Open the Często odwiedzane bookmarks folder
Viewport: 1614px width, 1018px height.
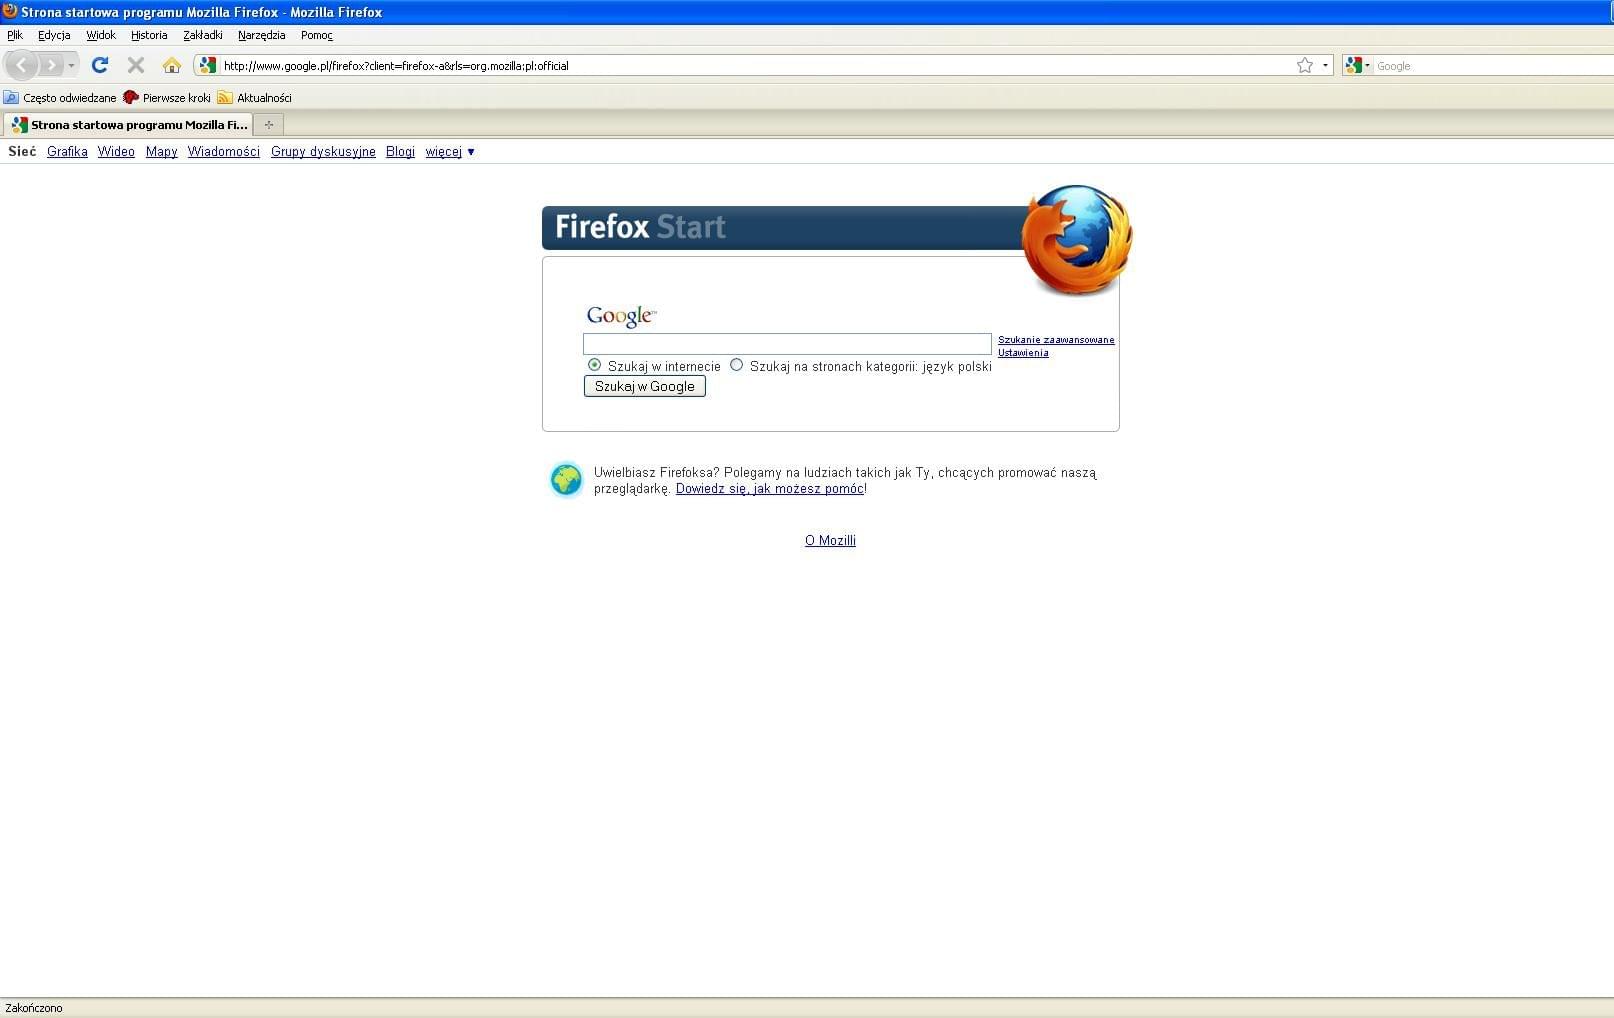pyautogui.click(x=60, y=98)
